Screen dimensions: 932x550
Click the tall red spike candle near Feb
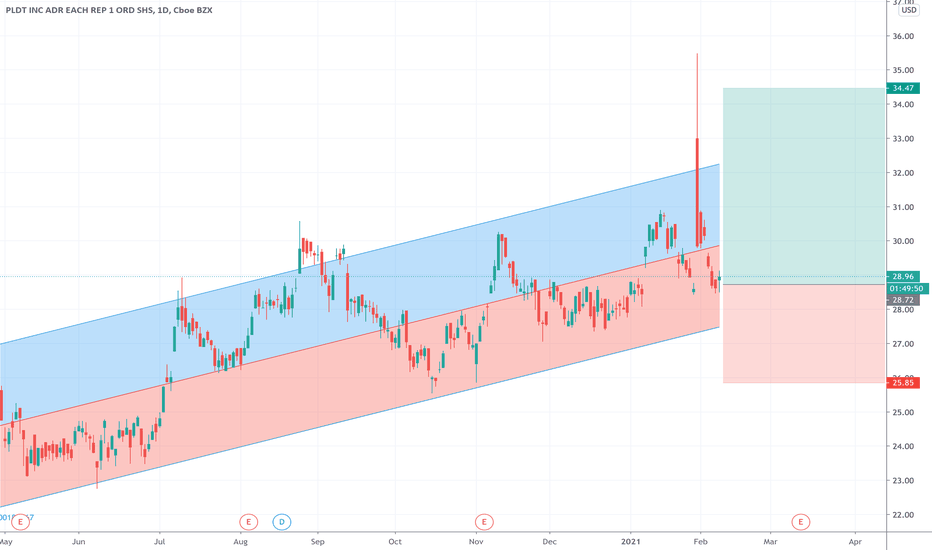point(697,192)
